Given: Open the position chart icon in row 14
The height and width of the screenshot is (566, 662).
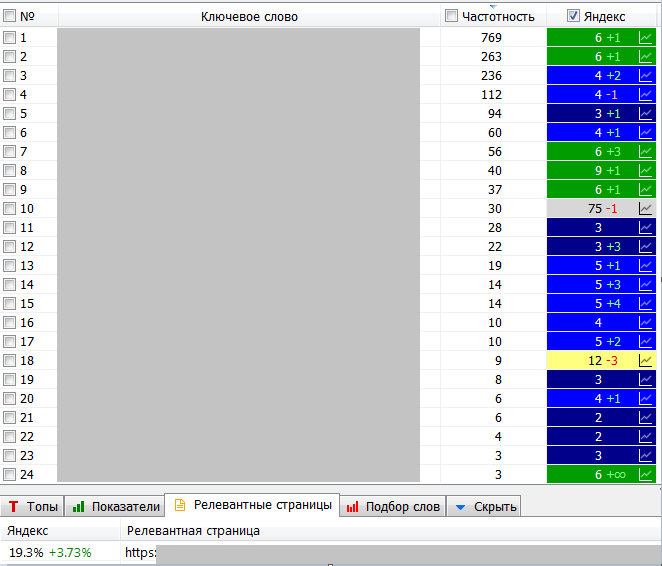Looking at the screenshot, I should coord(645,284).
